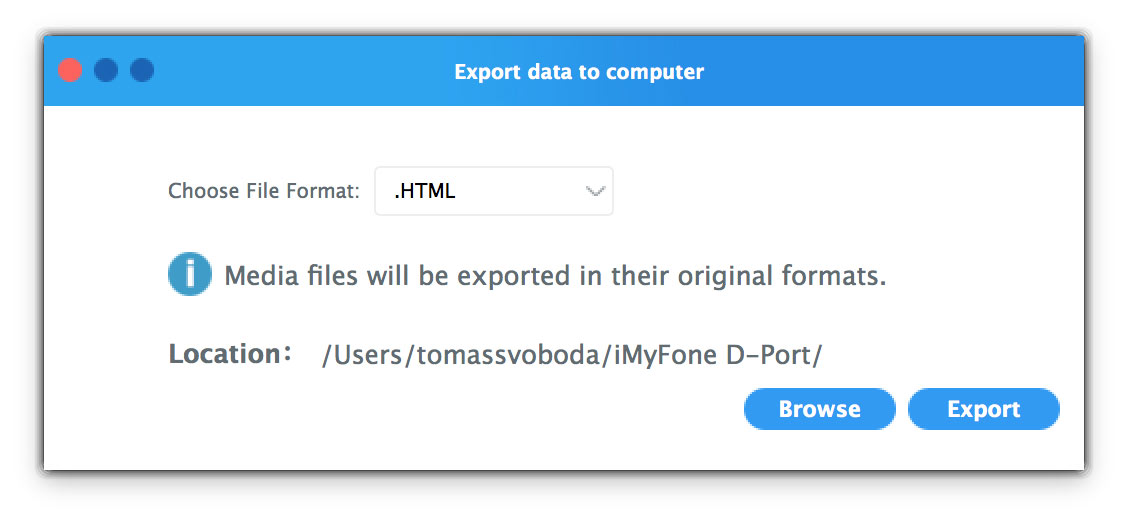
Task: Click the media files info message text
Action: (555, 276)
